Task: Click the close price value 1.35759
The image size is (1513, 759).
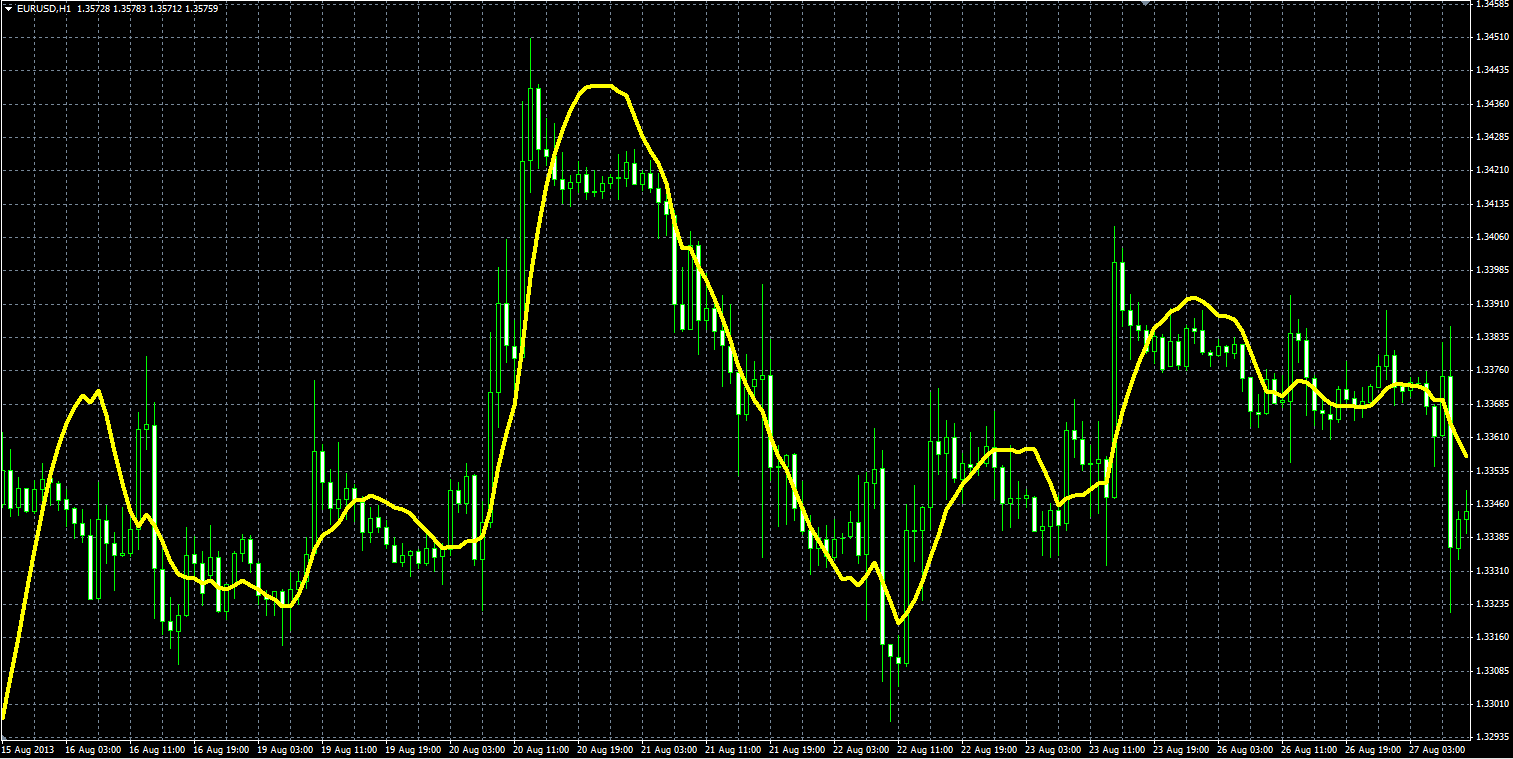Action: click(x=202, y=8)
